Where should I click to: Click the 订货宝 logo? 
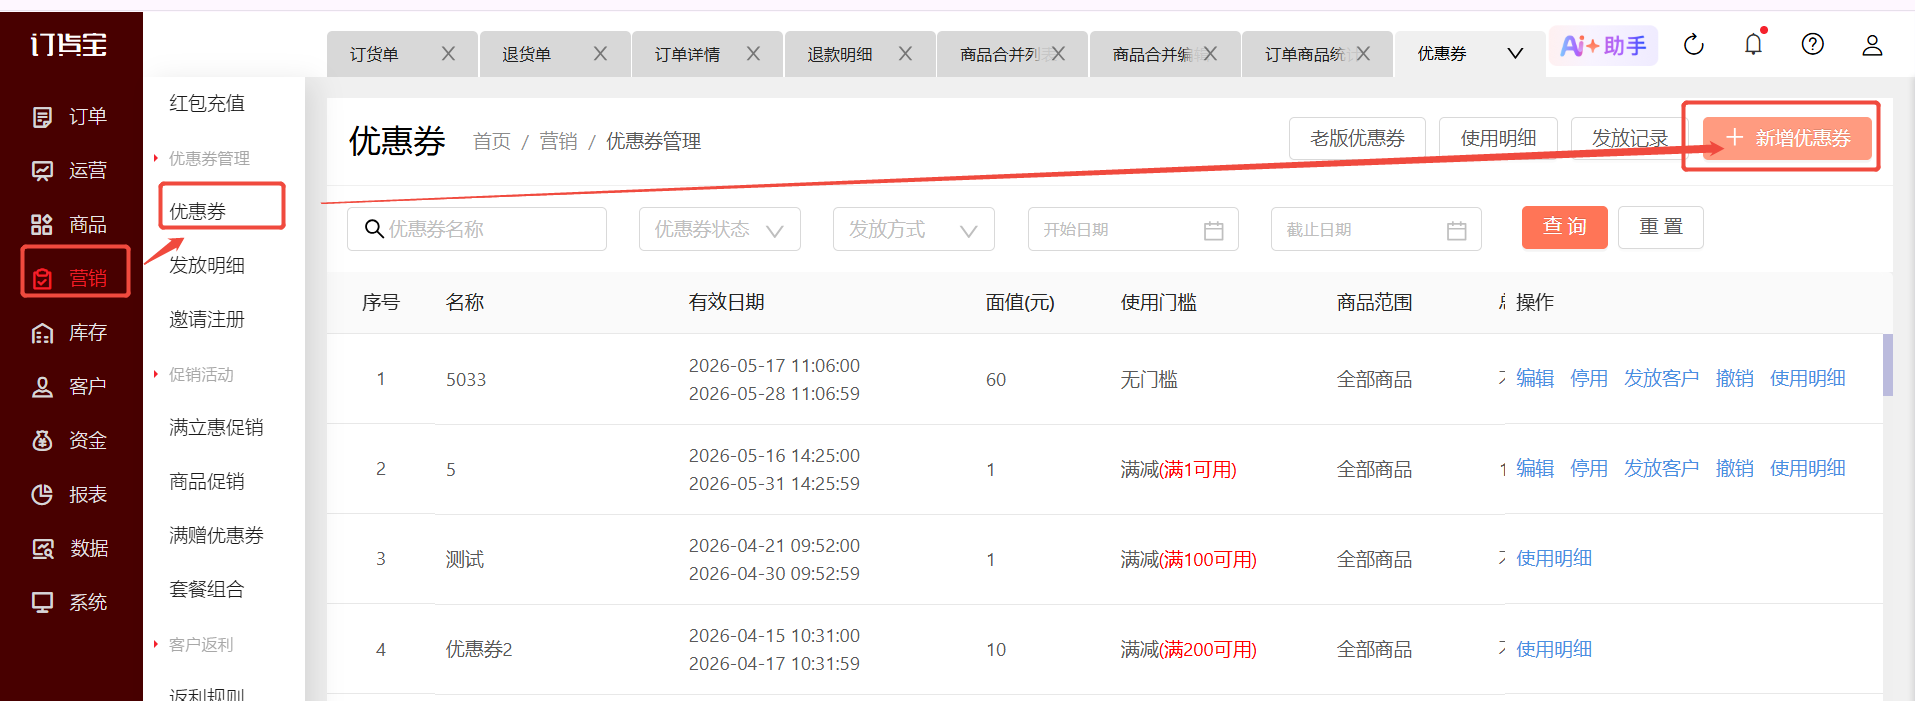pyautogui.click(x=68, y=44)
